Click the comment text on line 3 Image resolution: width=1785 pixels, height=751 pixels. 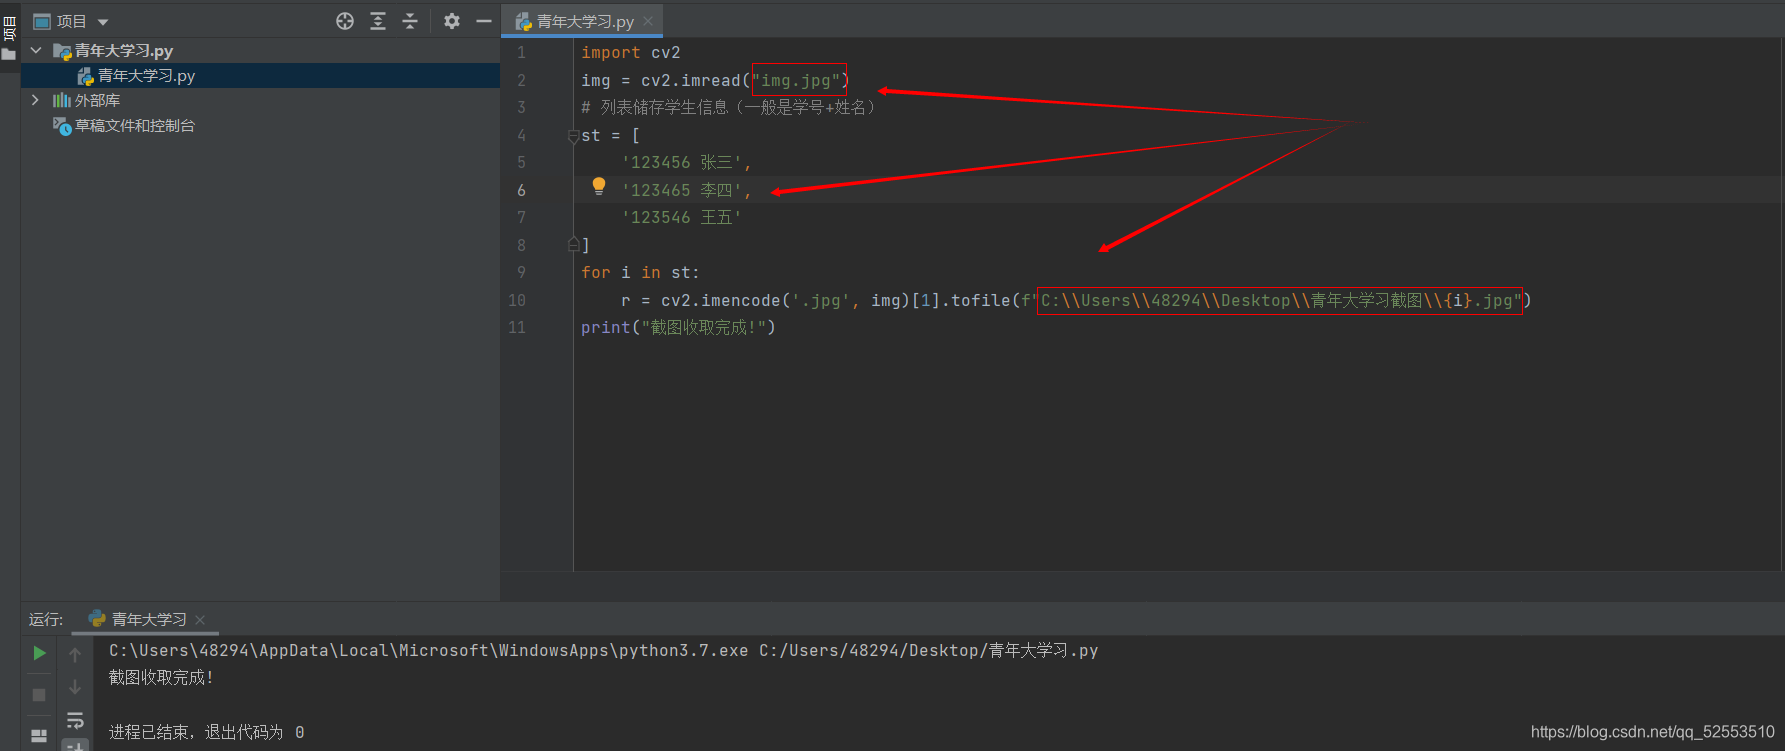[728, 108]
